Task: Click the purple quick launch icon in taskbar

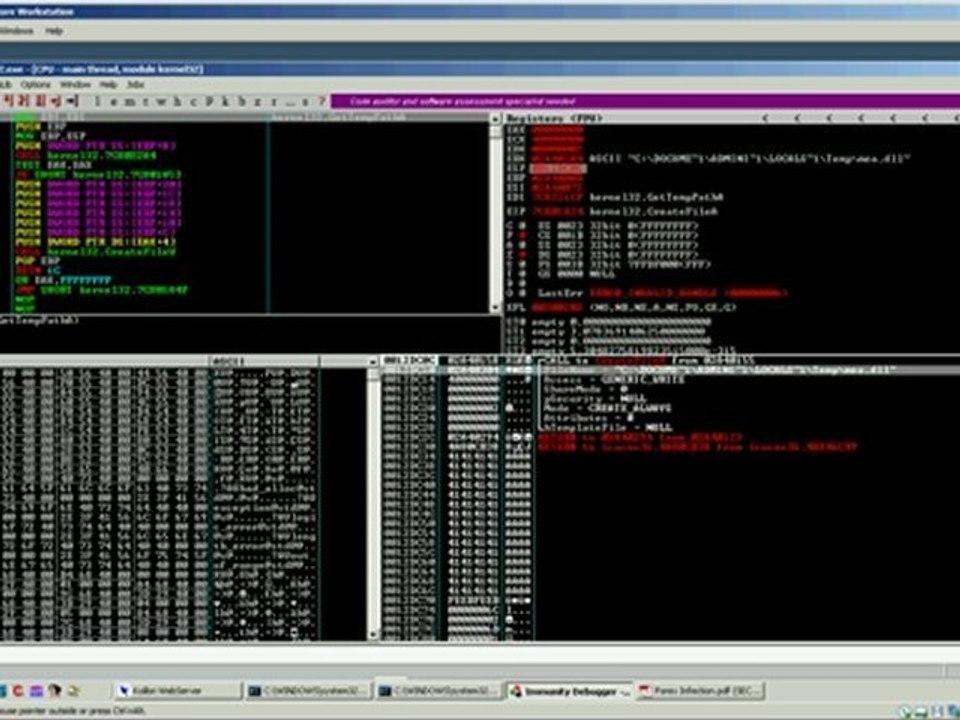Action: (36, 691)
